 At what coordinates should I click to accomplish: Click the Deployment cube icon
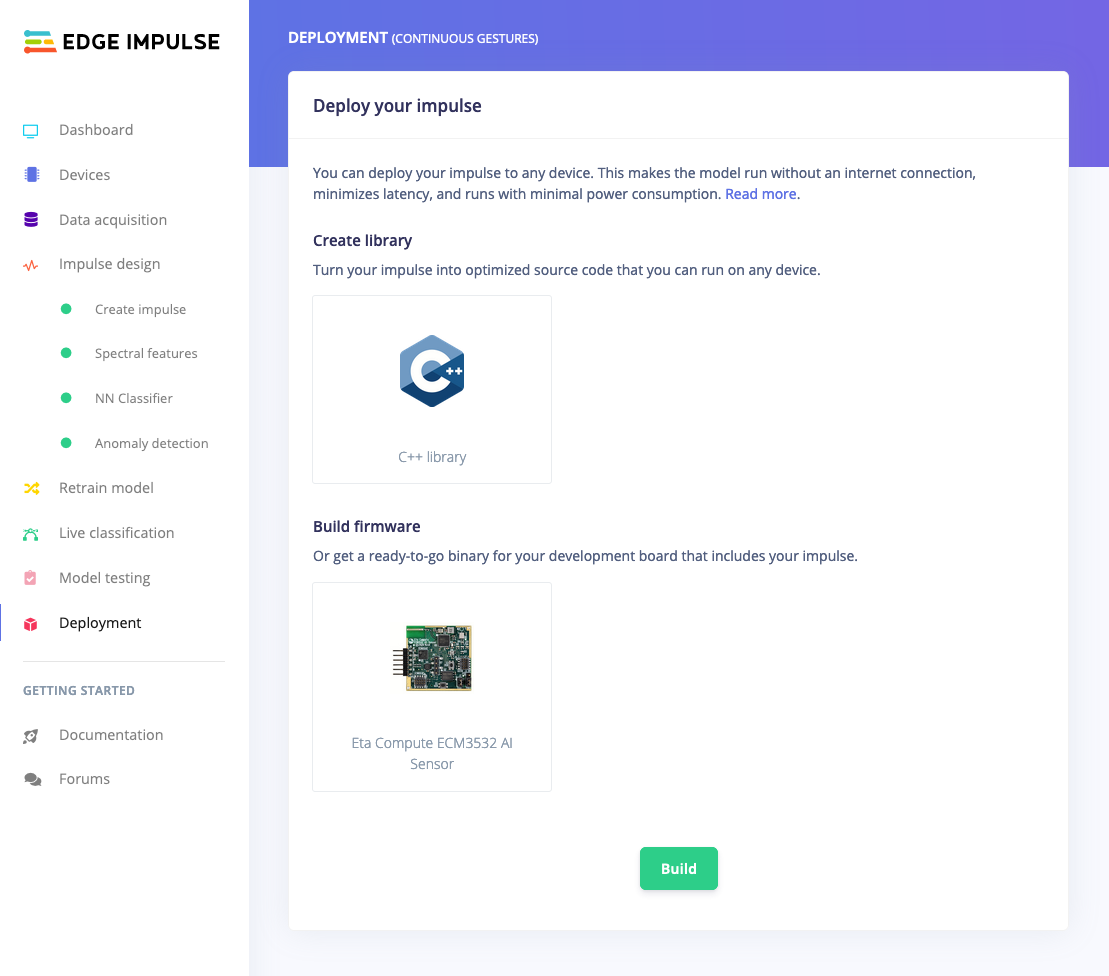click(x=30, y=624)
